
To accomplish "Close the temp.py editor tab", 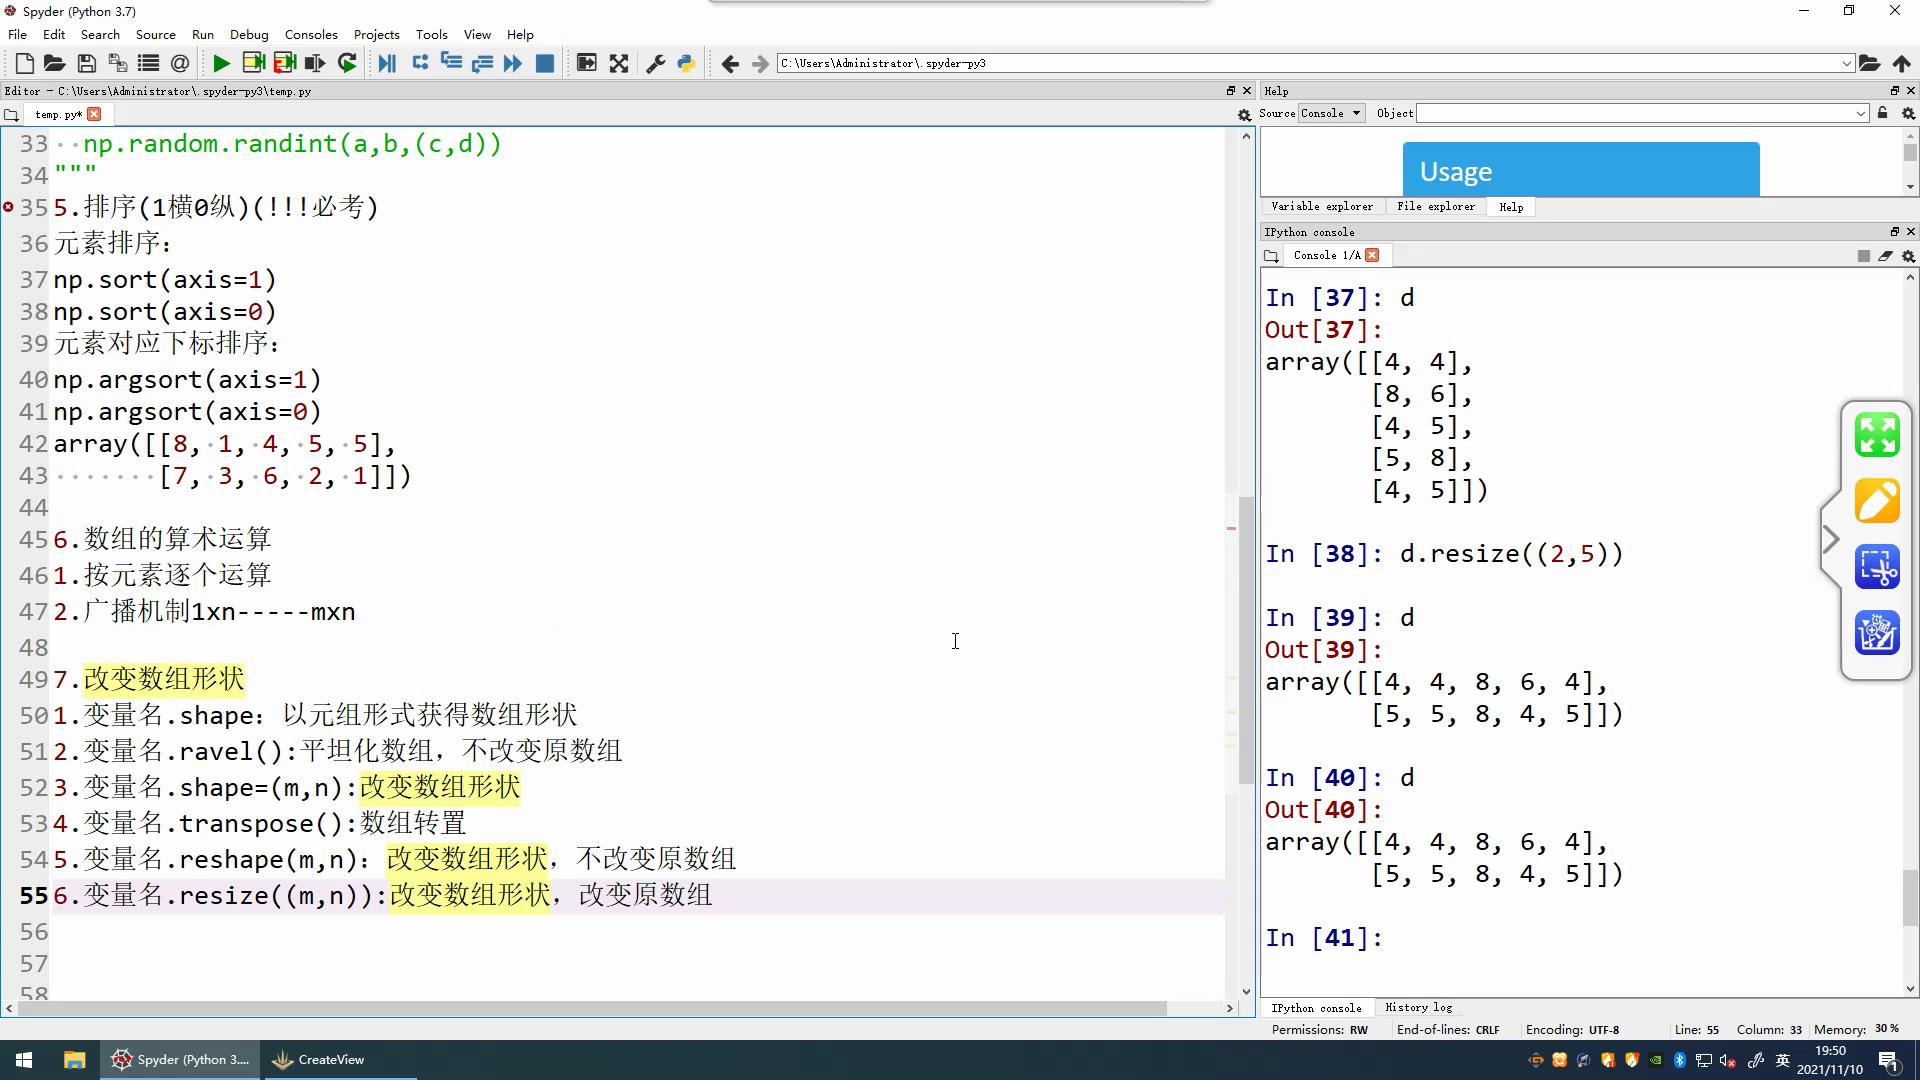I will (x=94, y=114).
